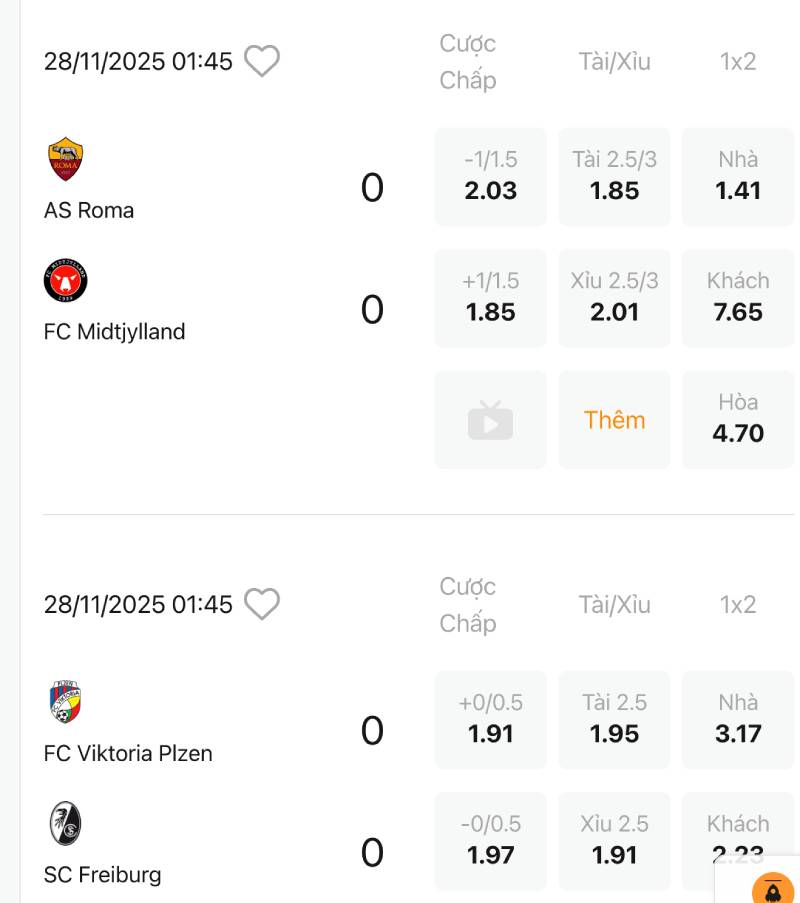800x903 pixels.
Task: Select AS Roma handicap -1/1.5 odds 2.03
Action: (490, 177)
